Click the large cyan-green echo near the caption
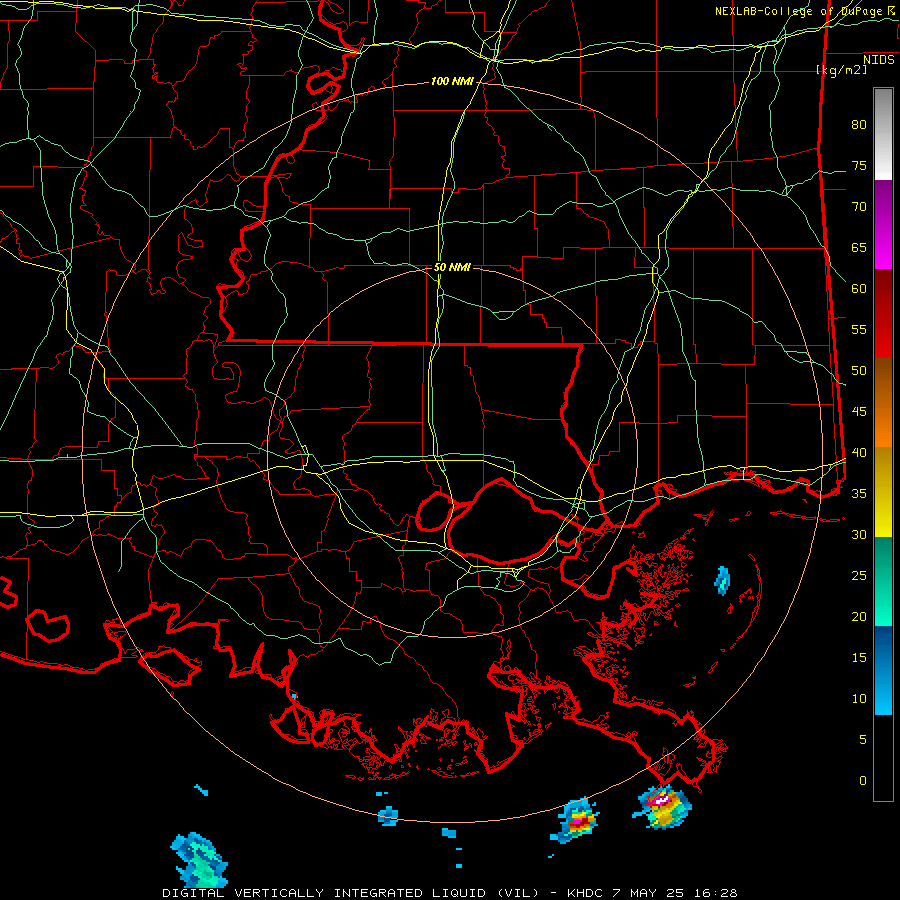900x900 pixels. click(x=199, y=860)
